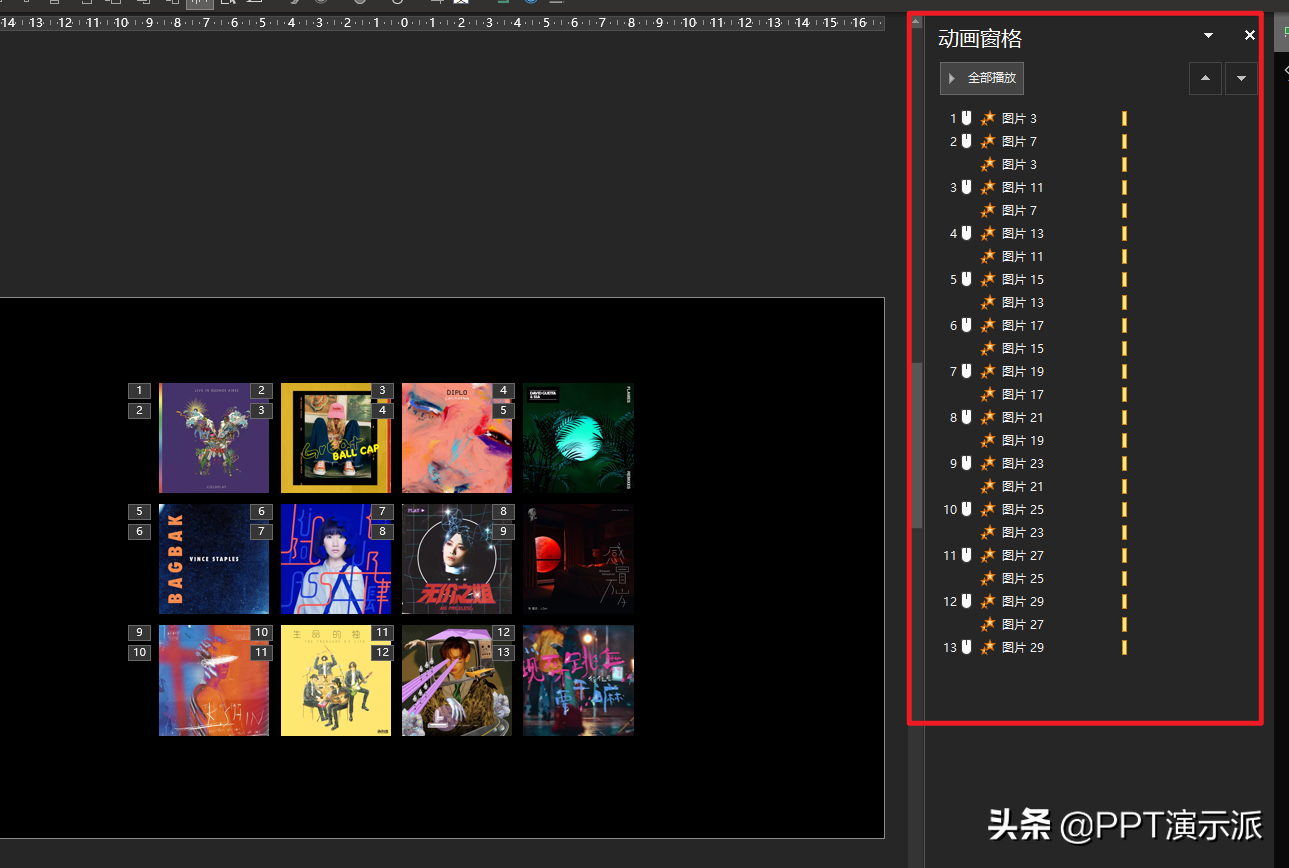Click the star icon of entry 4 图片 13
The height and width of the screenshot is (868, 1289).
[988, 233]
